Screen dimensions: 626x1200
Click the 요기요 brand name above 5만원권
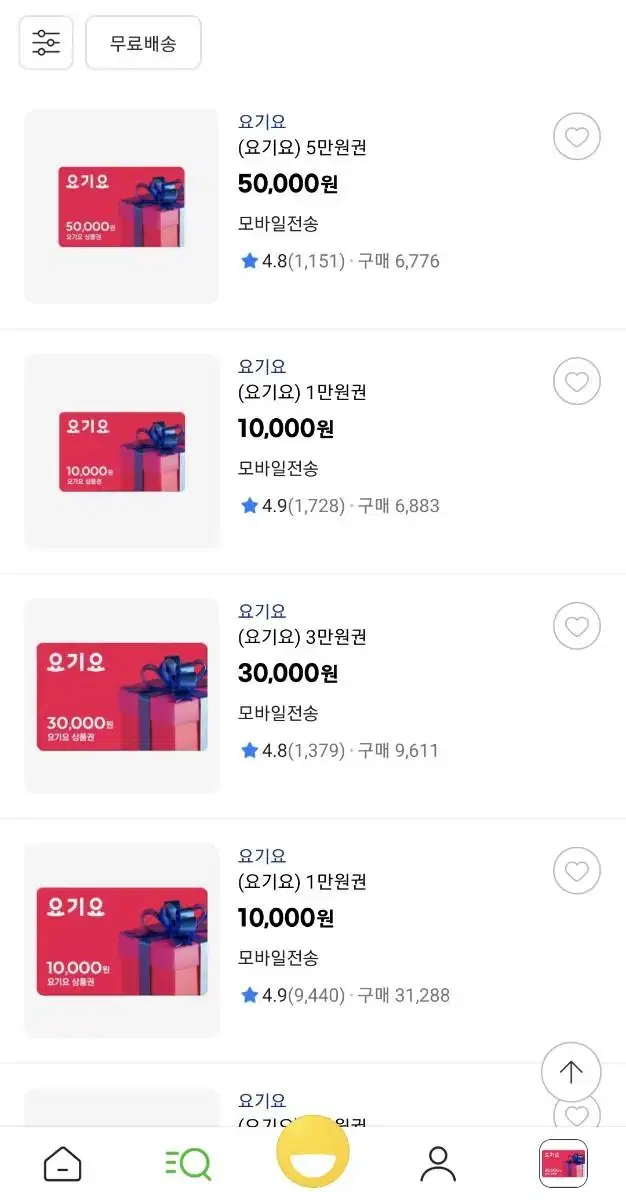point(262,122)
